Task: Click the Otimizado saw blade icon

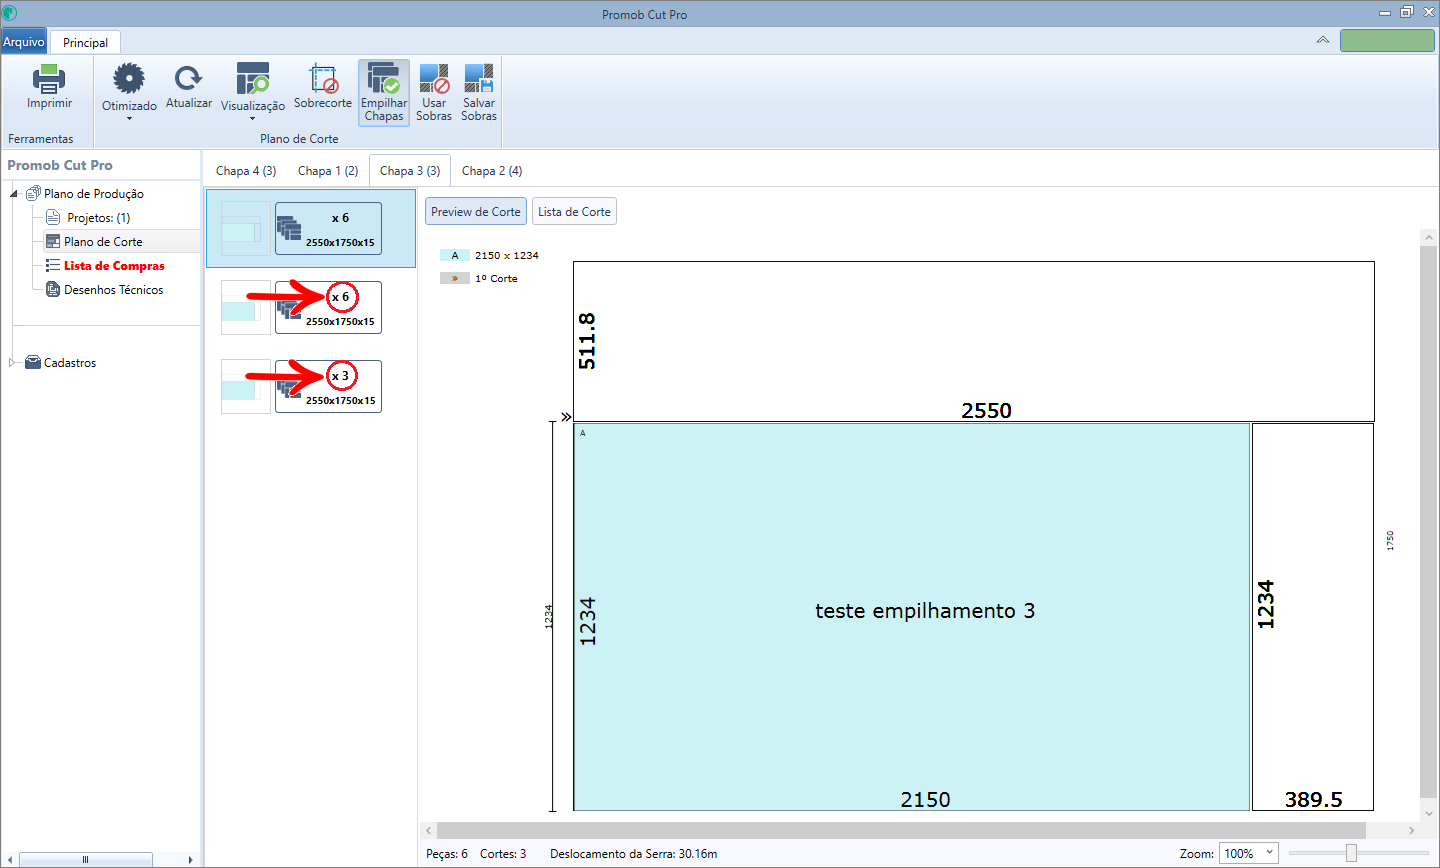Action: 129,79
